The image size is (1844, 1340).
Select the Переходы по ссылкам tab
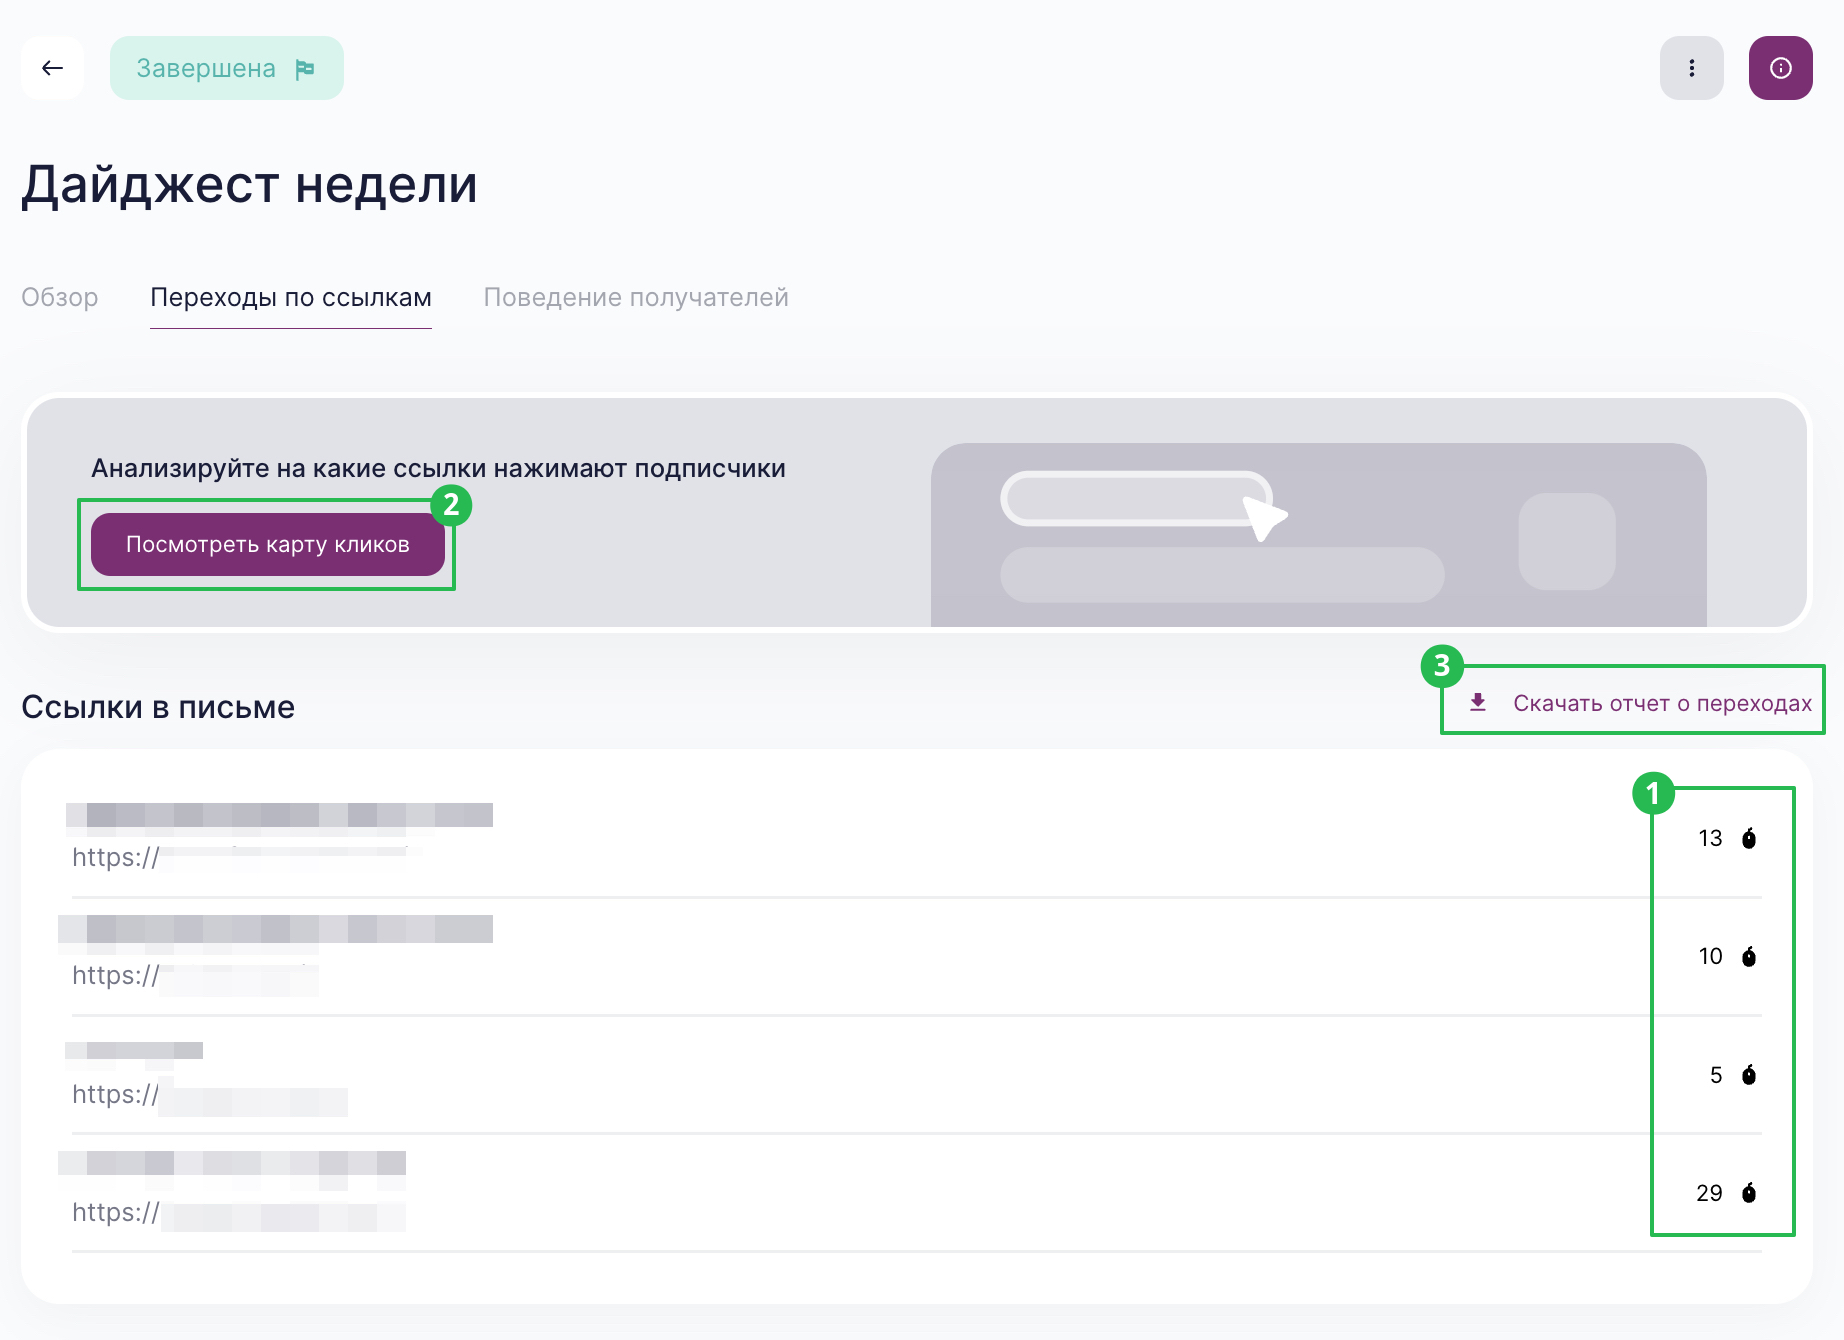pos(291,297)
